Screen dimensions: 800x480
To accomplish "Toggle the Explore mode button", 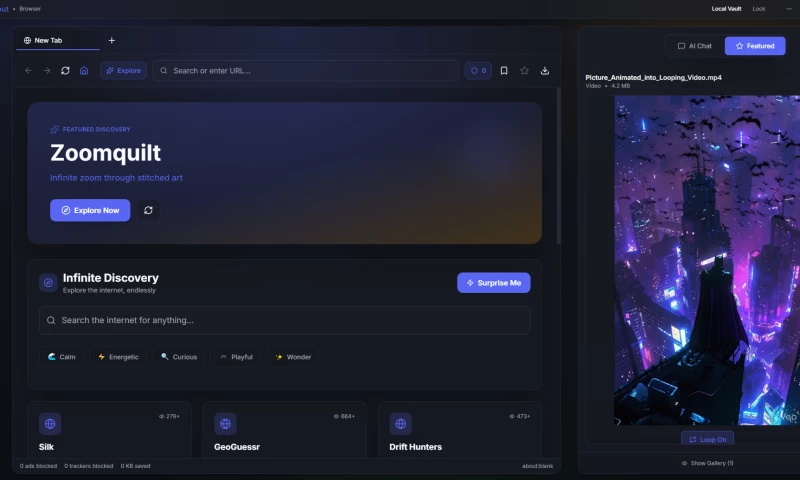I will coord(123,71).
